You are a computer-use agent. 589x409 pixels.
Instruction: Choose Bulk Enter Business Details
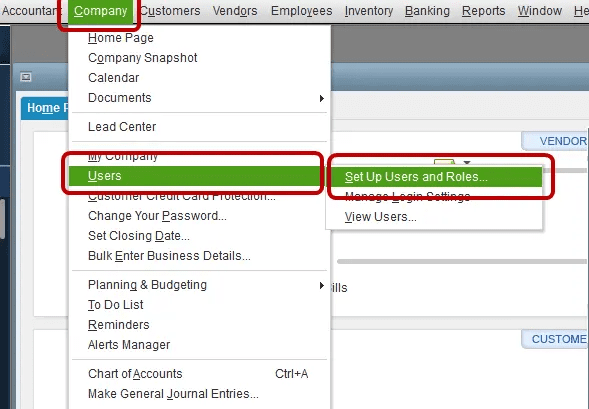point(199,256)
